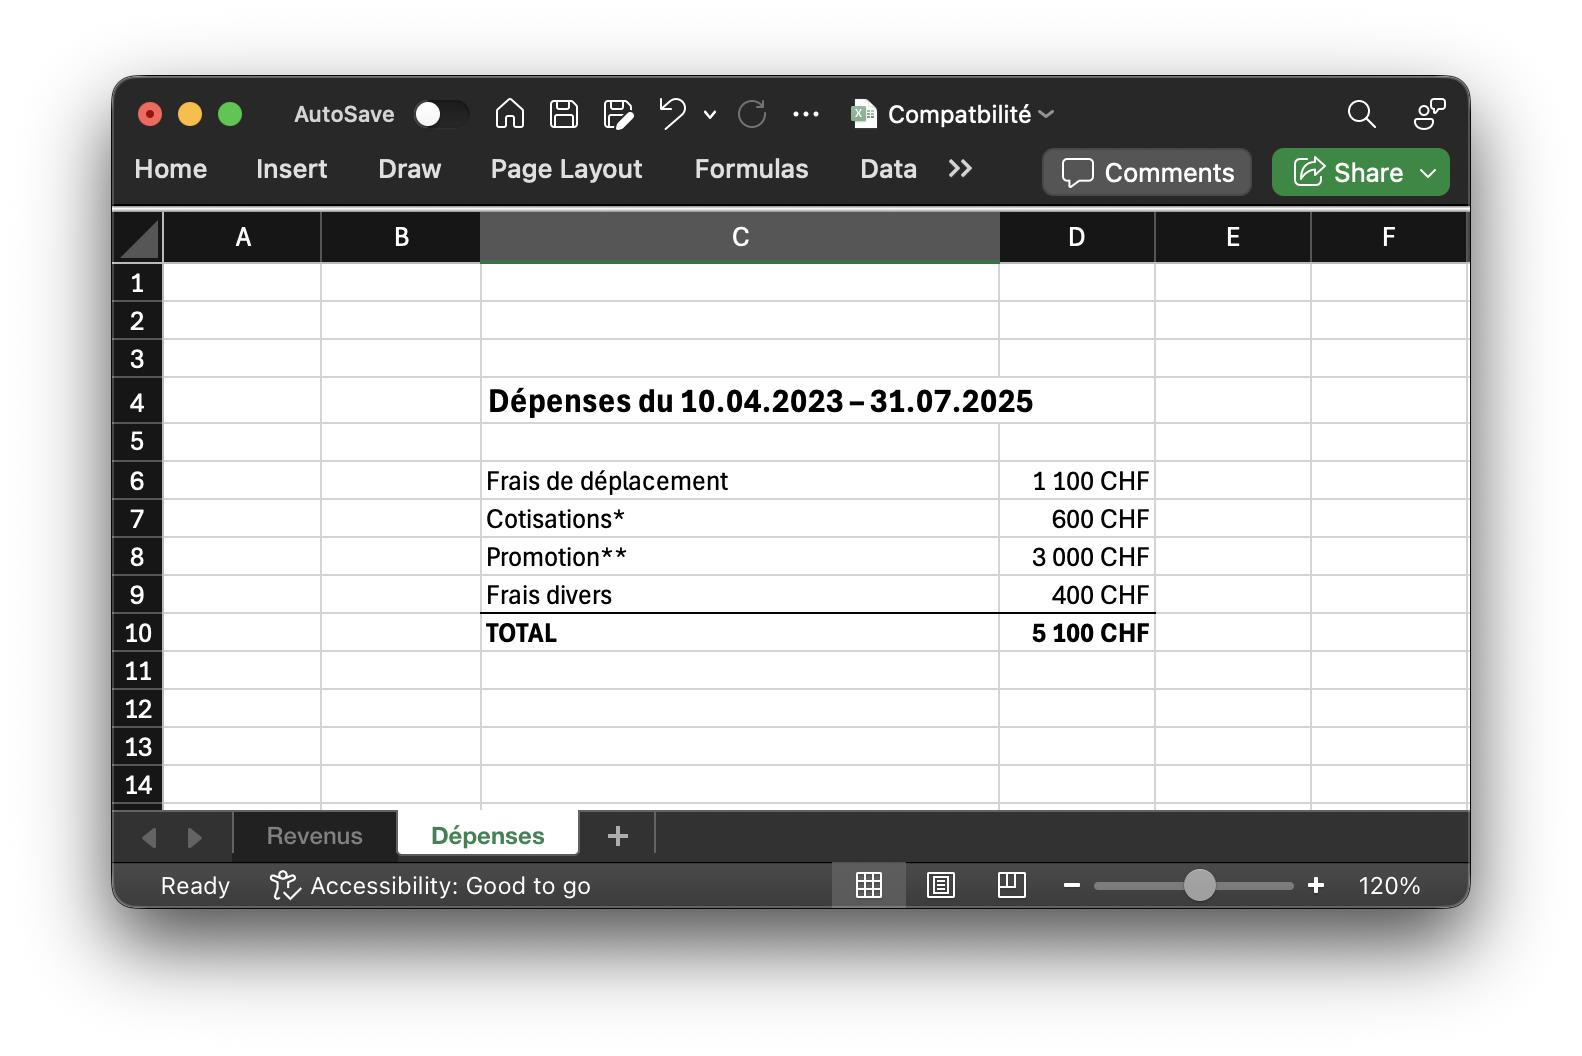Image resolution: width=1582 pixels, height=1056 pixels.
Task: Open the Draw ribbon tab
Action: [x=410, y=169]
